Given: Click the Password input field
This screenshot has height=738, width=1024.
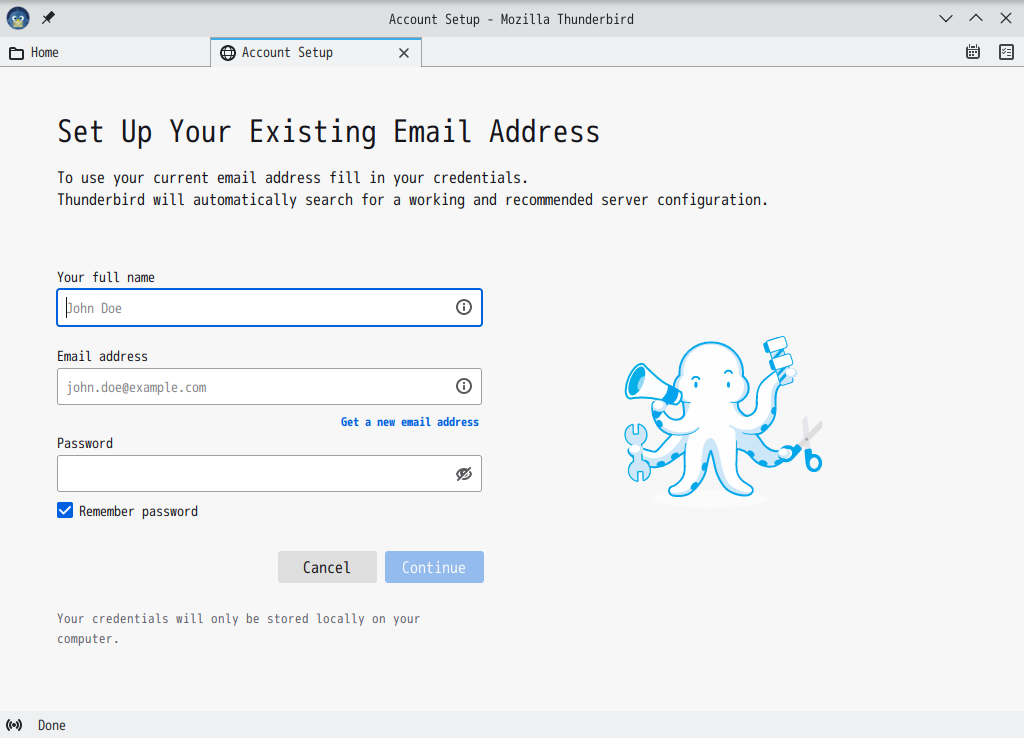Looking at the screenshot, I should [270, 473].
